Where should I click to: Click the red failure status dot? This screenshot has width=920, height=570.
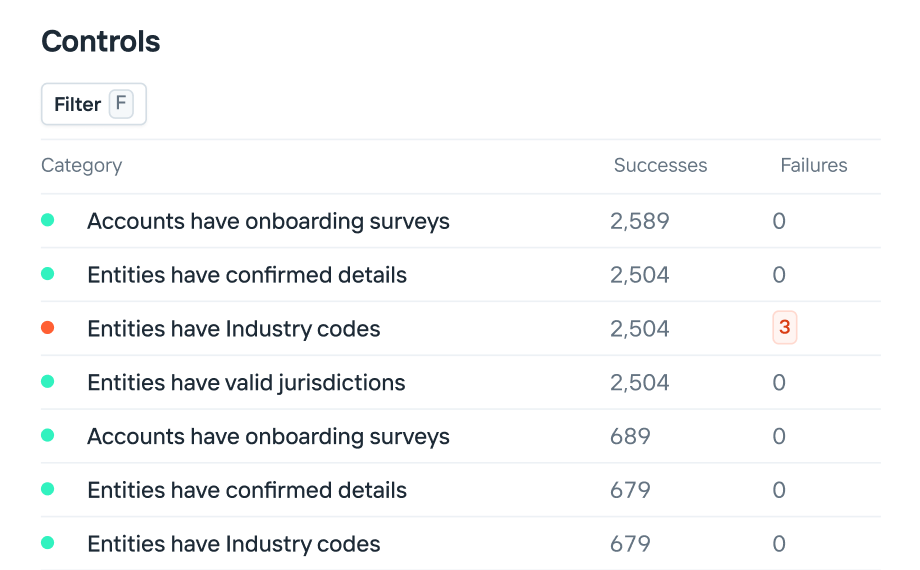(47, 328)
